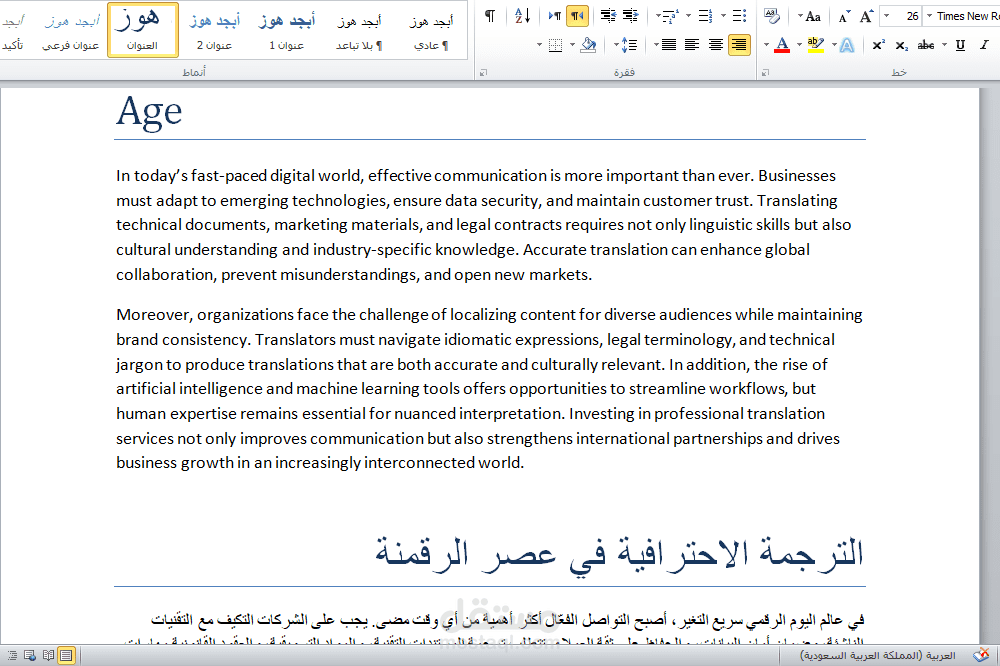Click the borders icon
The width and height of the screenshot is (1000, 666).
(x=555, y=45)
